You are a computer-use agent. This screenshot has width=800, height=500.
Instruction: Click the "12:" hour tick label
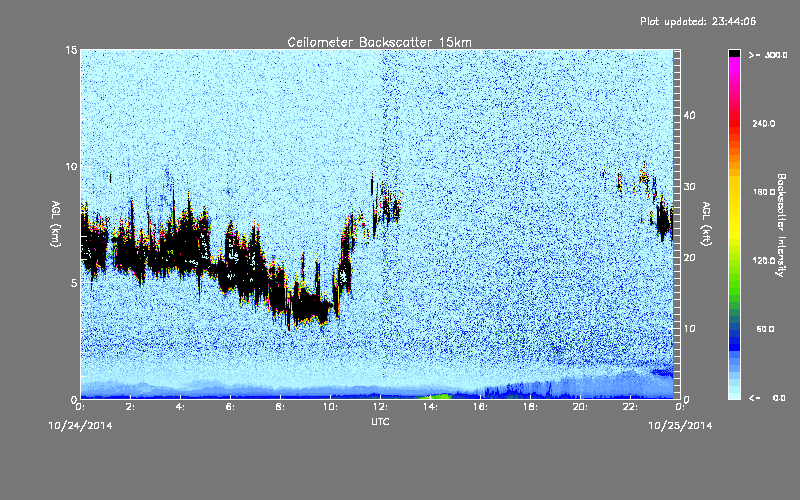380,407
